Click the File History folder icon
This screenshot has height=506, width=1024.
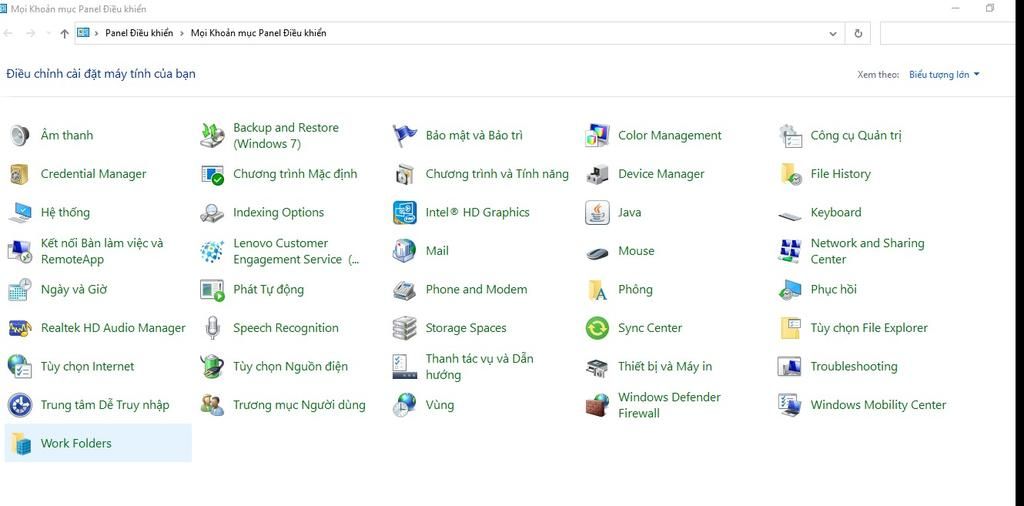(x=790, y=174)
